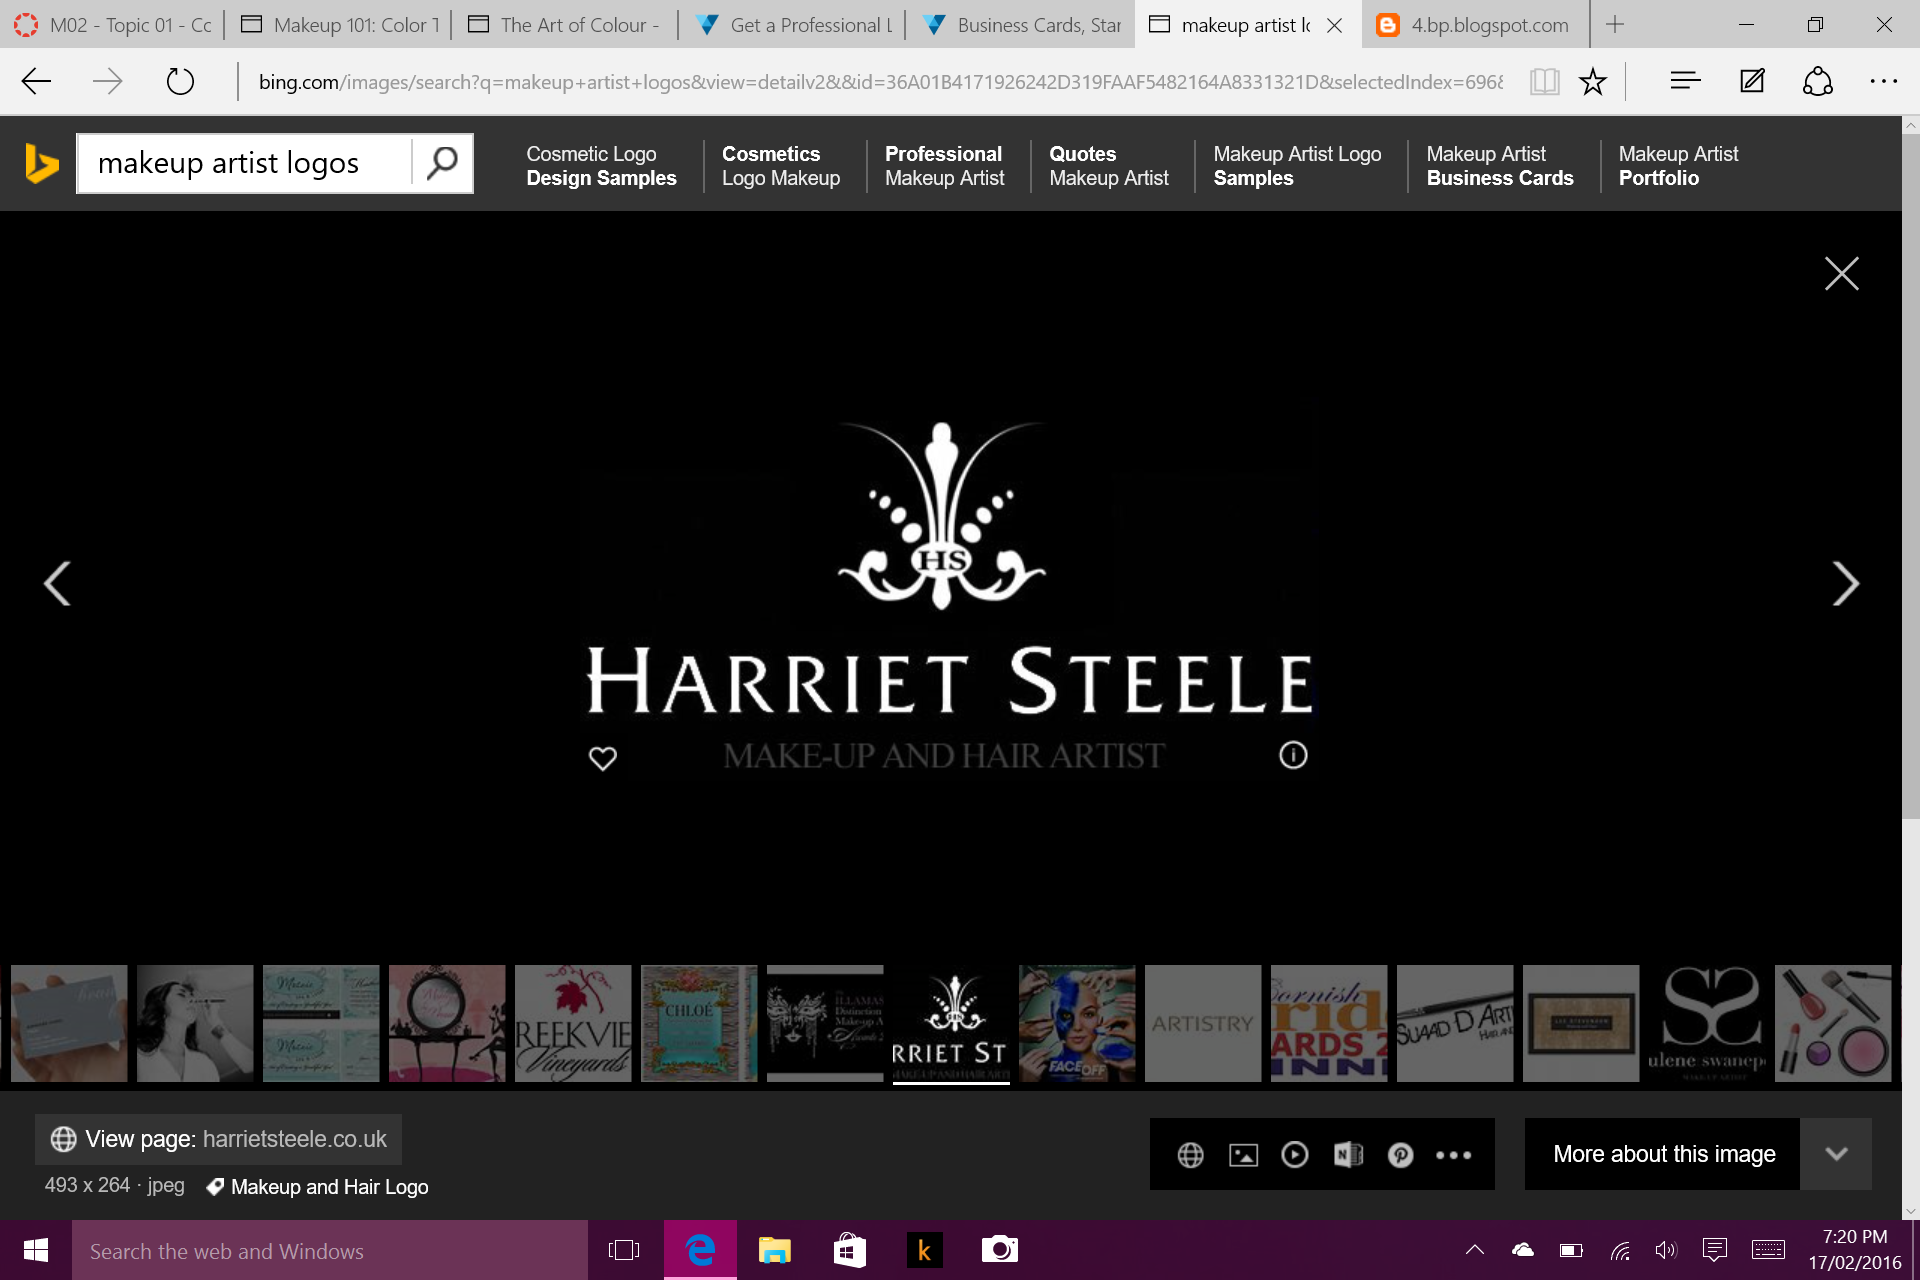The width and height of the screenshot is (1920, 1280).
Task: Open more options ellipsis in image toolbar
Action: point(1453,1155)
